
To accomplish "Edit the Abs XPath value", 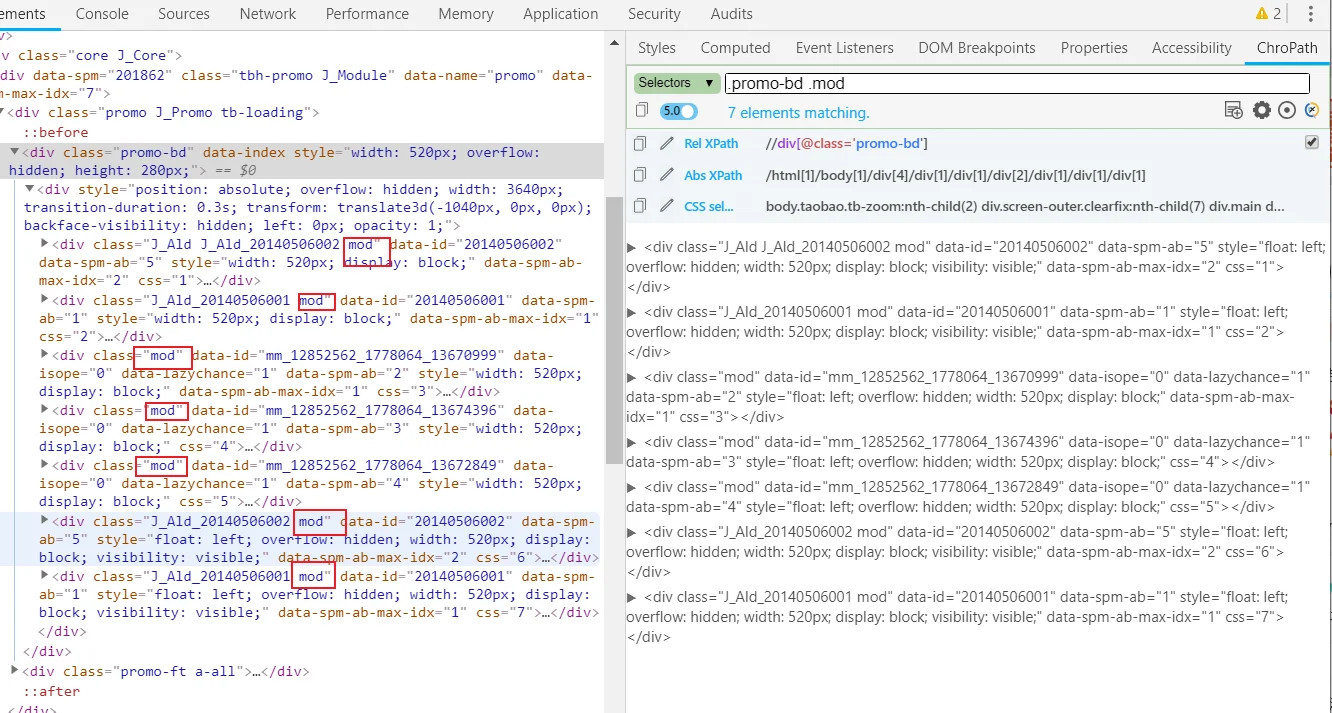I will click(x=667, y=175).
